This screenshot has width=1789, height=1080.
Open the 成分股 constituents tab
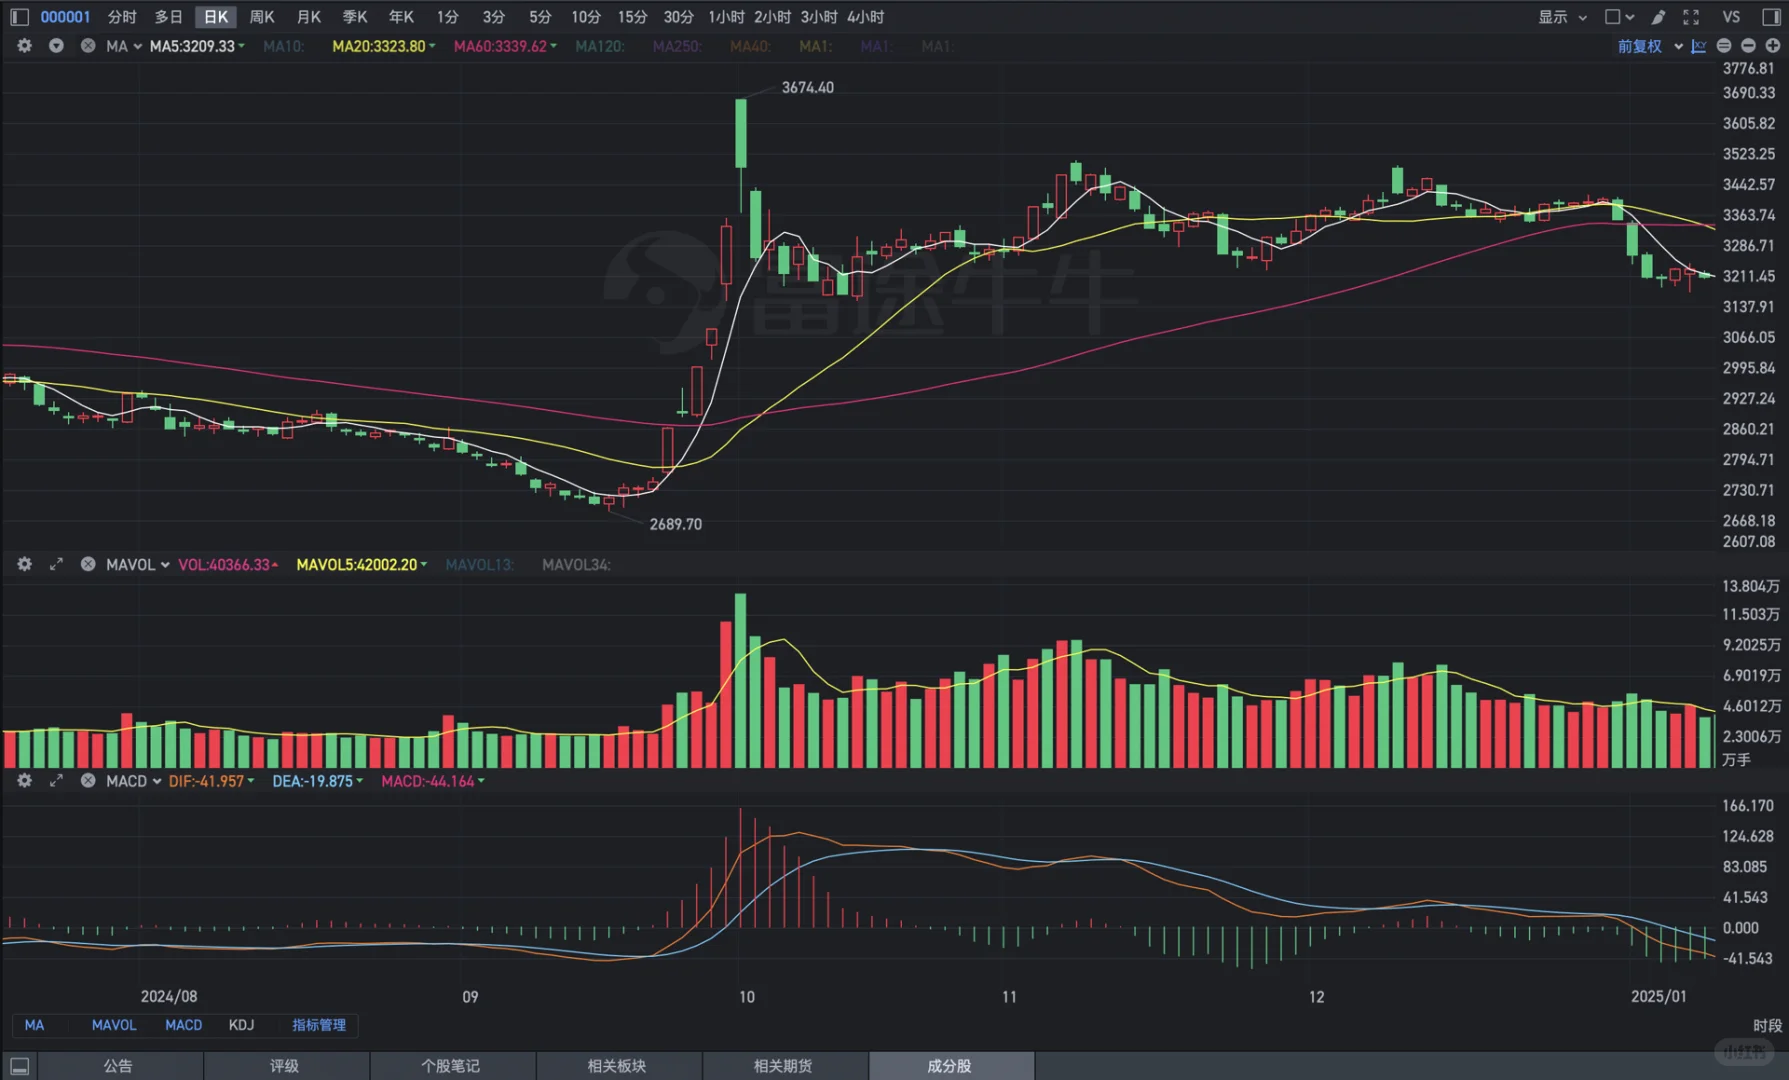[949, 1066]
